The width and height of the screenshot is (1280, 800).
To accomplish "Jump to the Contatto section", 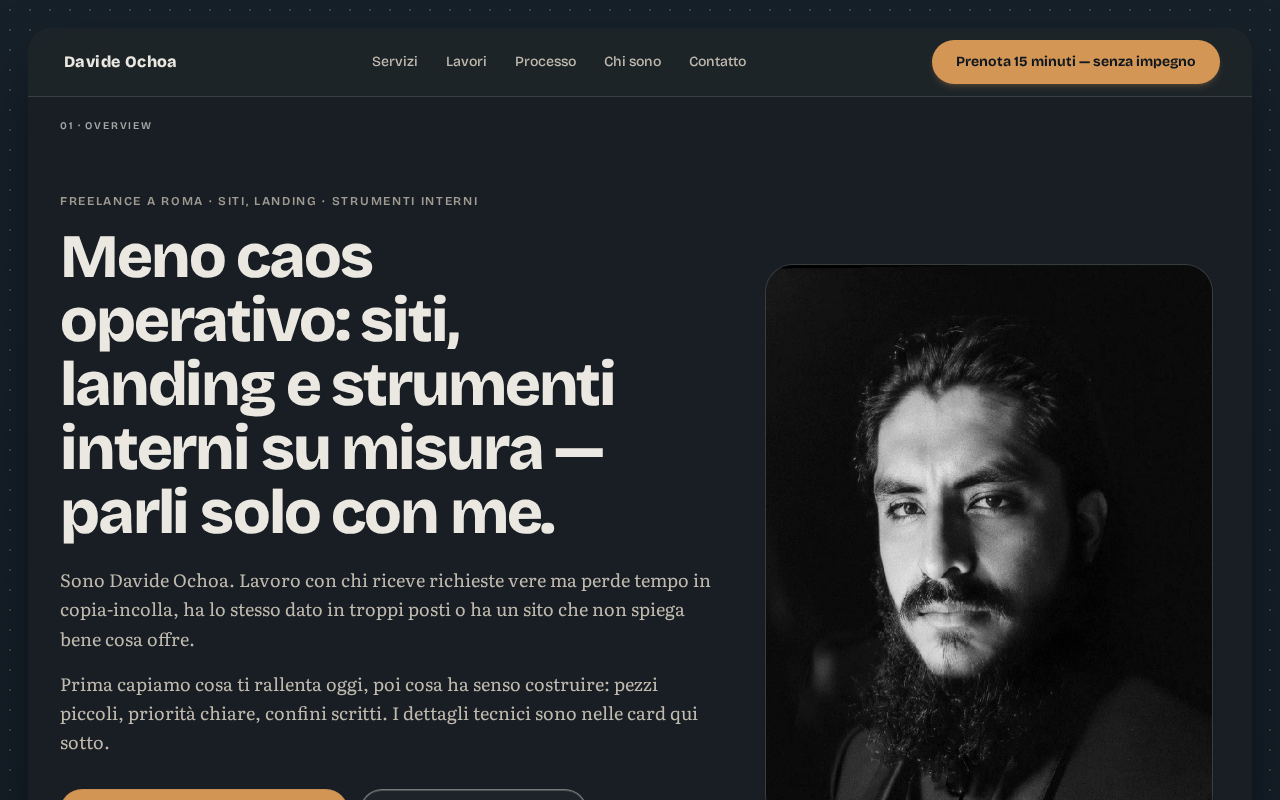I will (717, 62).
